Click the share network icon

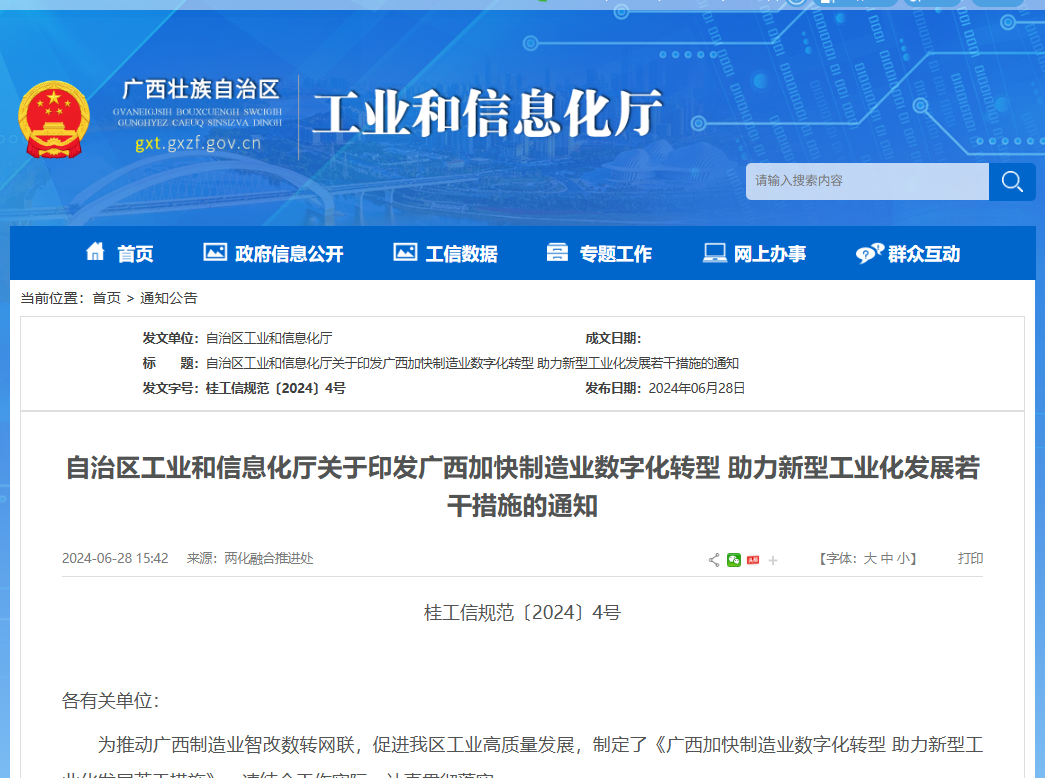714,559
